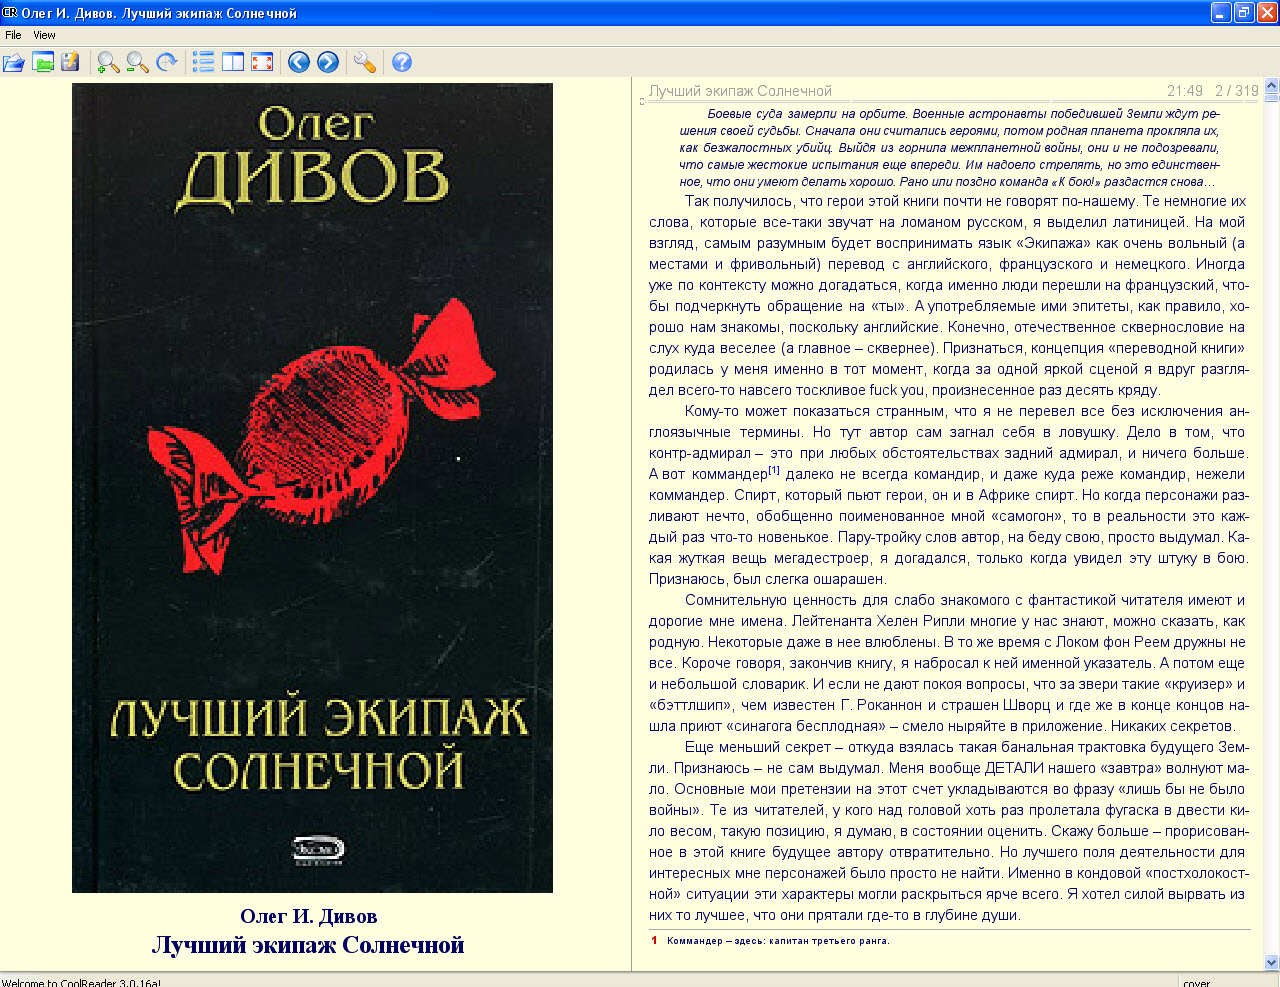Viewport: 1280px width, 987px height.
Task: Toggle the two-page view layout icon
Action: [x=233, y=62]
